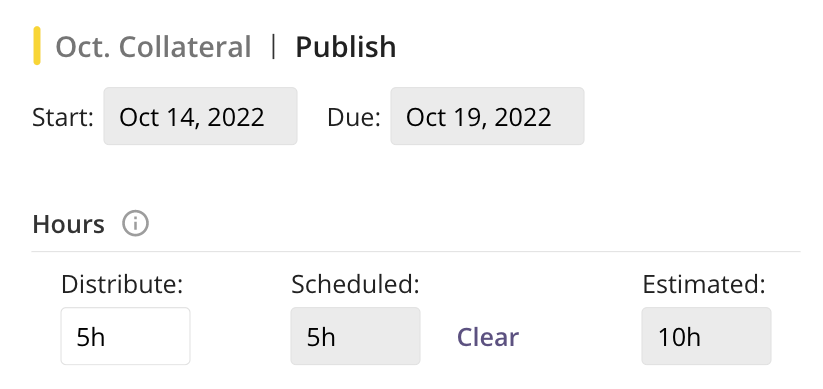Select the Oct 19, 2022 date text

point(478,117)
